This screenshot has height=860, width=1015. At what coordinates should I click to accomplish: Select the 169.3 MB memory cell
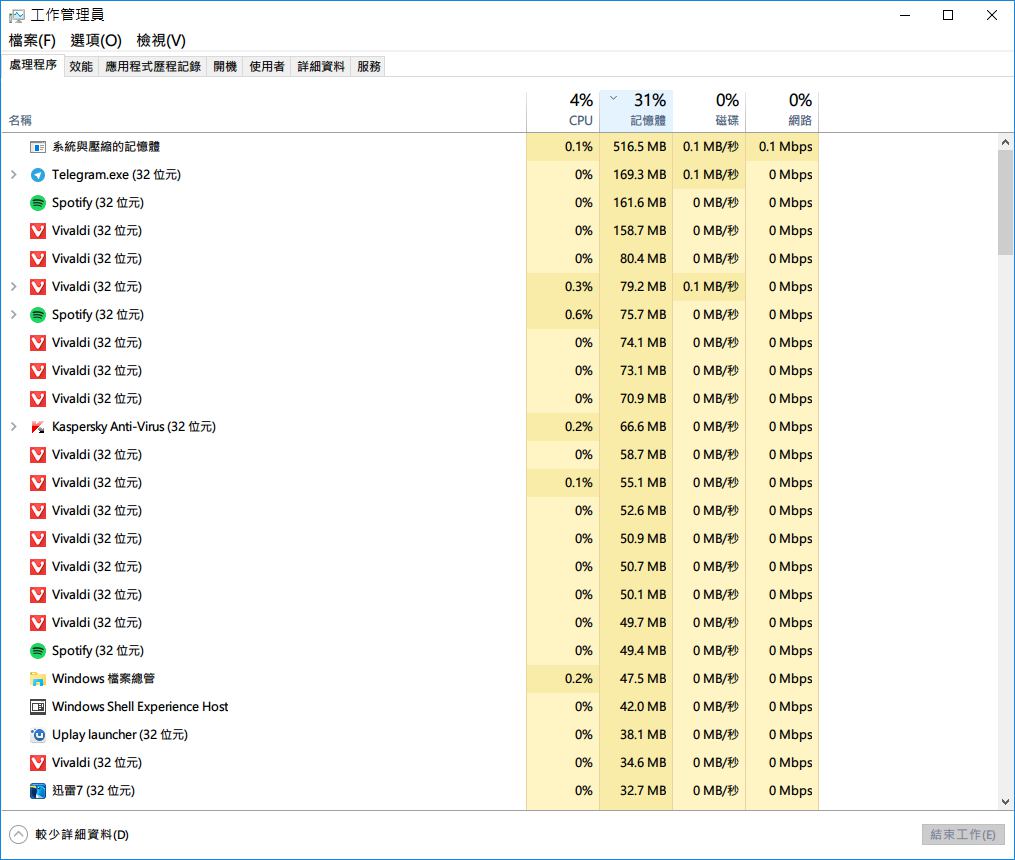click(636, 175)
